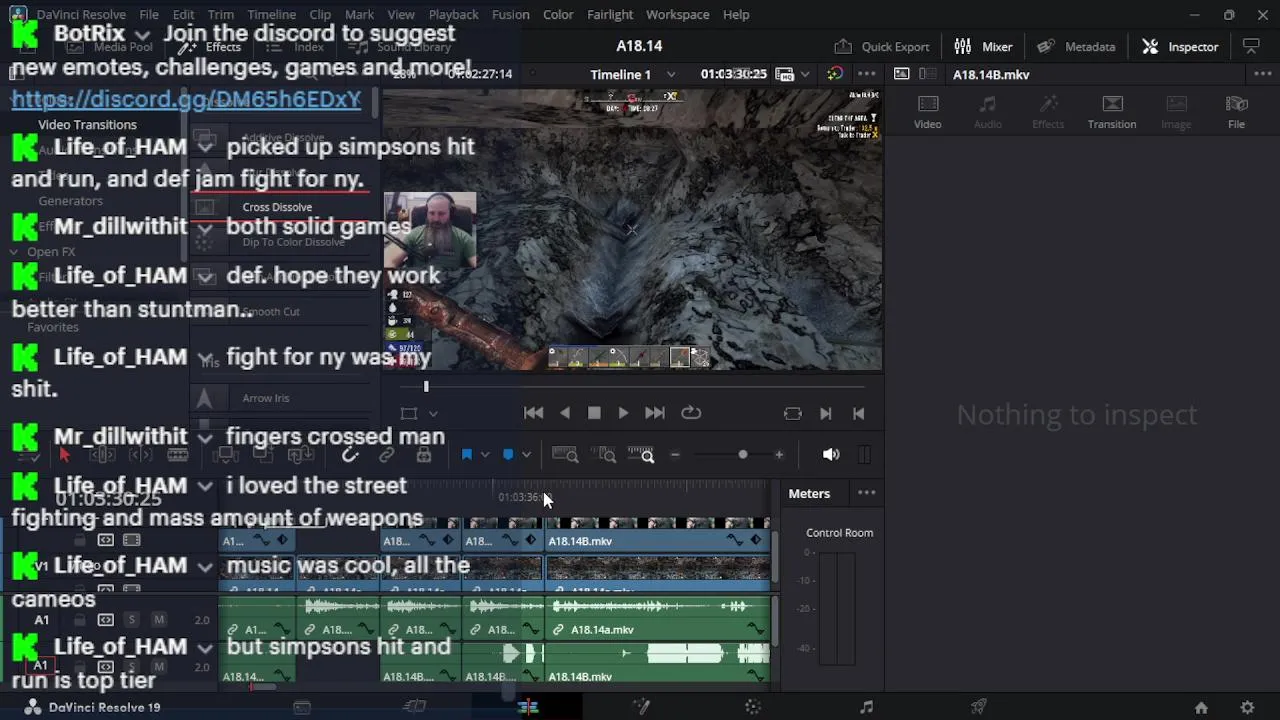The width and height of the screenshot is (1280, 720).
Task: Click the viewer timecode 01:03:30:25 field
Action: point(733,74)
